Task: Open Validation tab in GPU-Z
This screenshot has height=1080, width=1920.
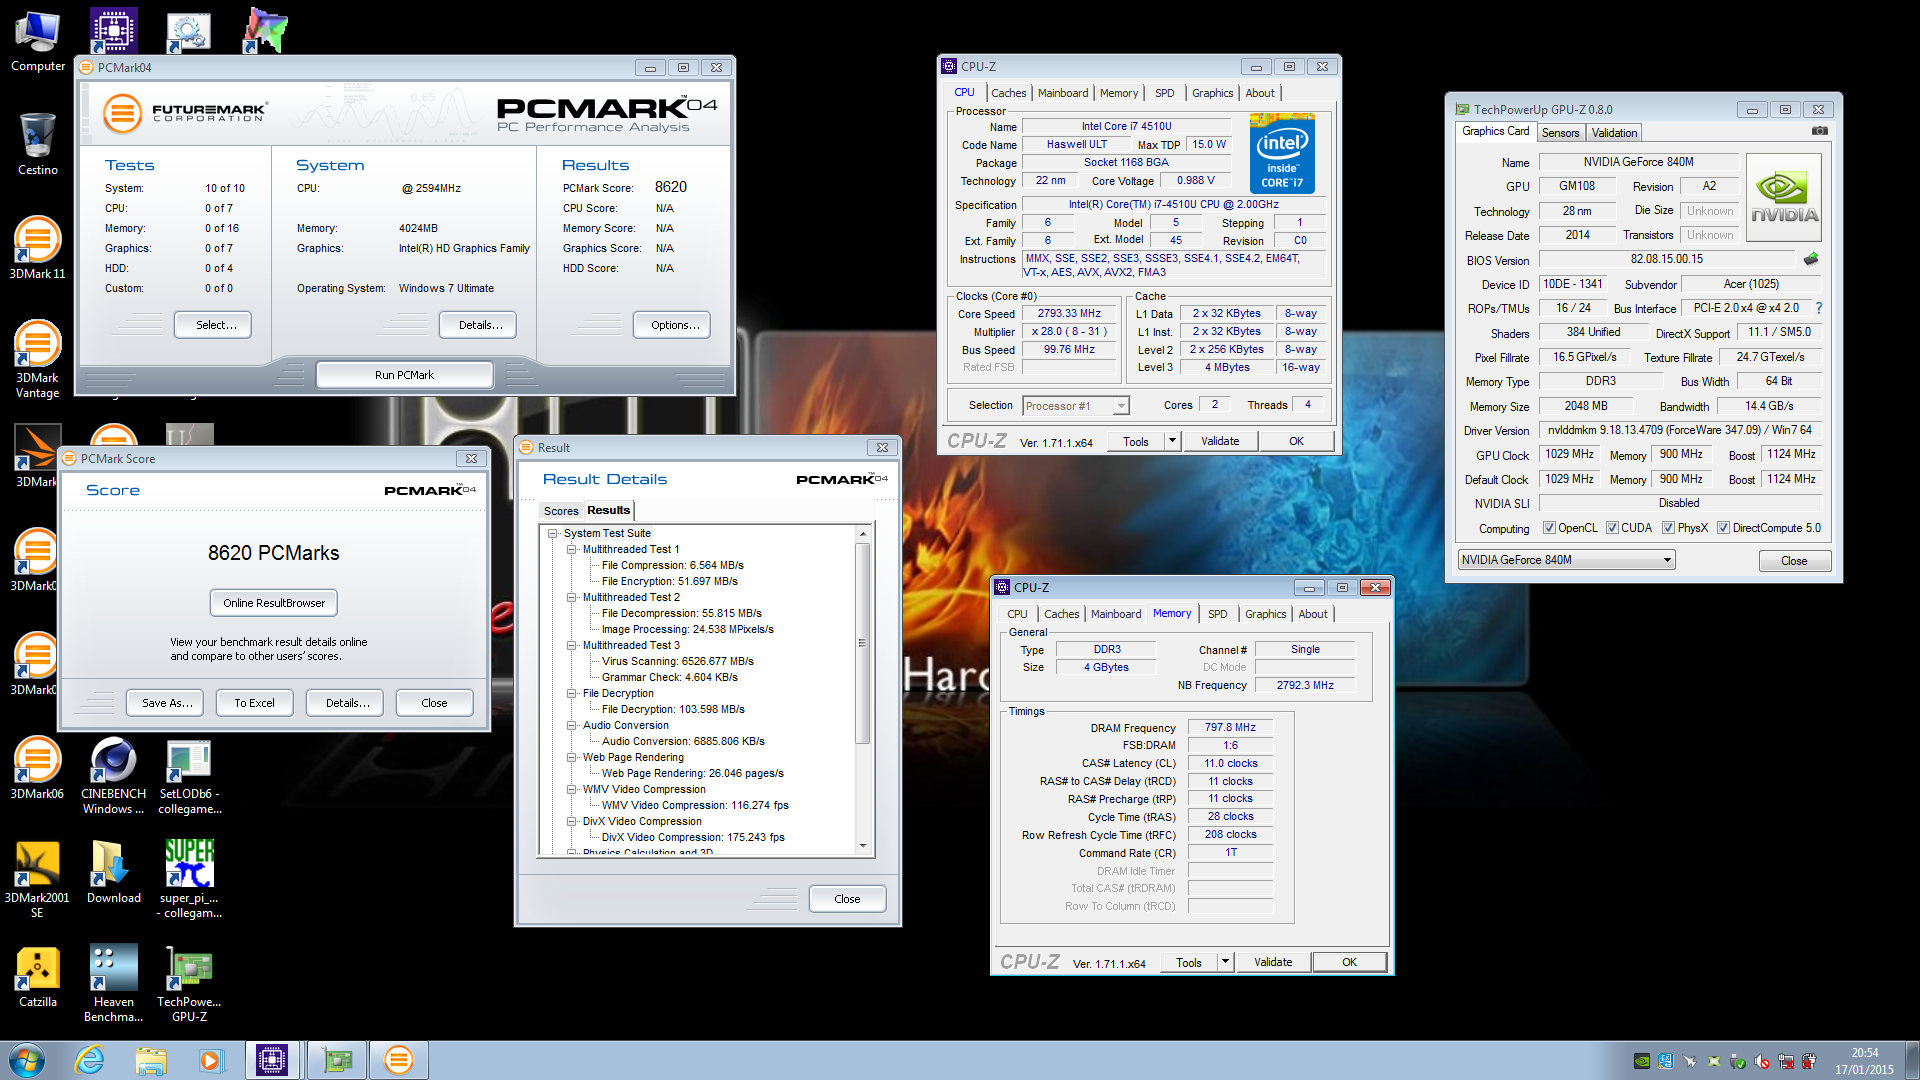Action: pos(1614,133)
